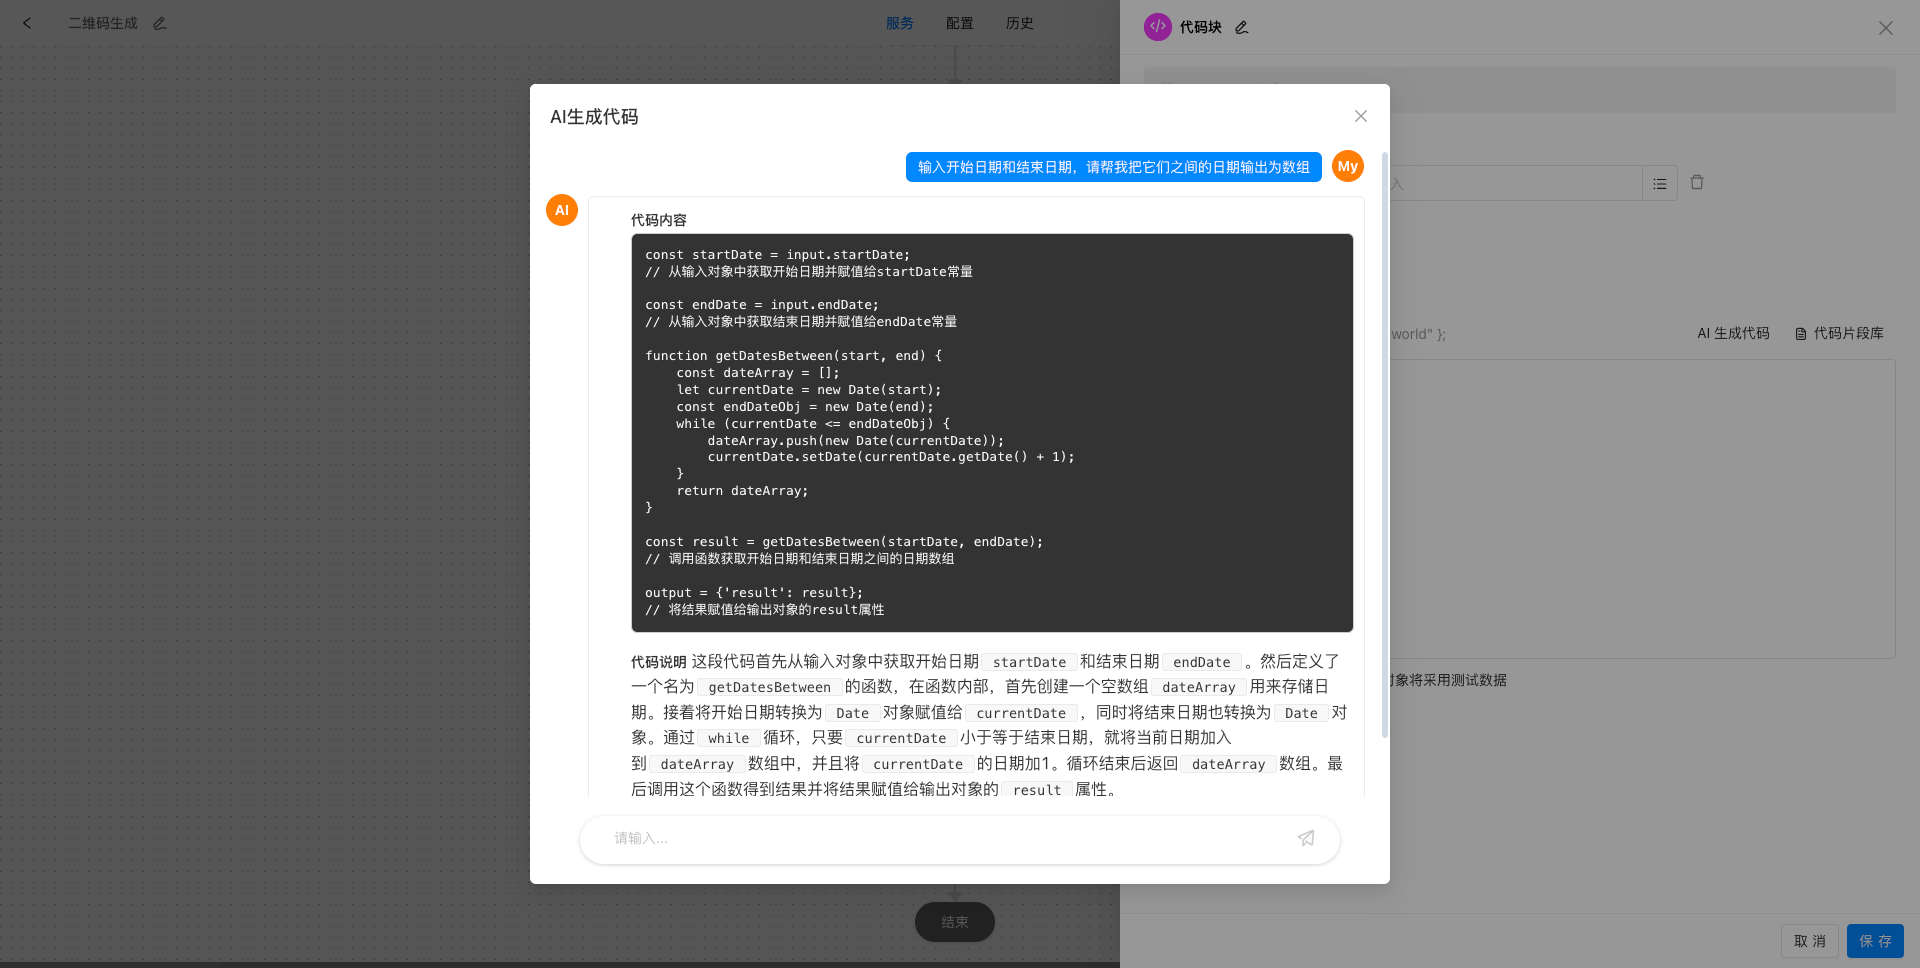Click the trash icon to delete the input
Viewport: 1920px width, 968px height.
tap(1696, 182)
